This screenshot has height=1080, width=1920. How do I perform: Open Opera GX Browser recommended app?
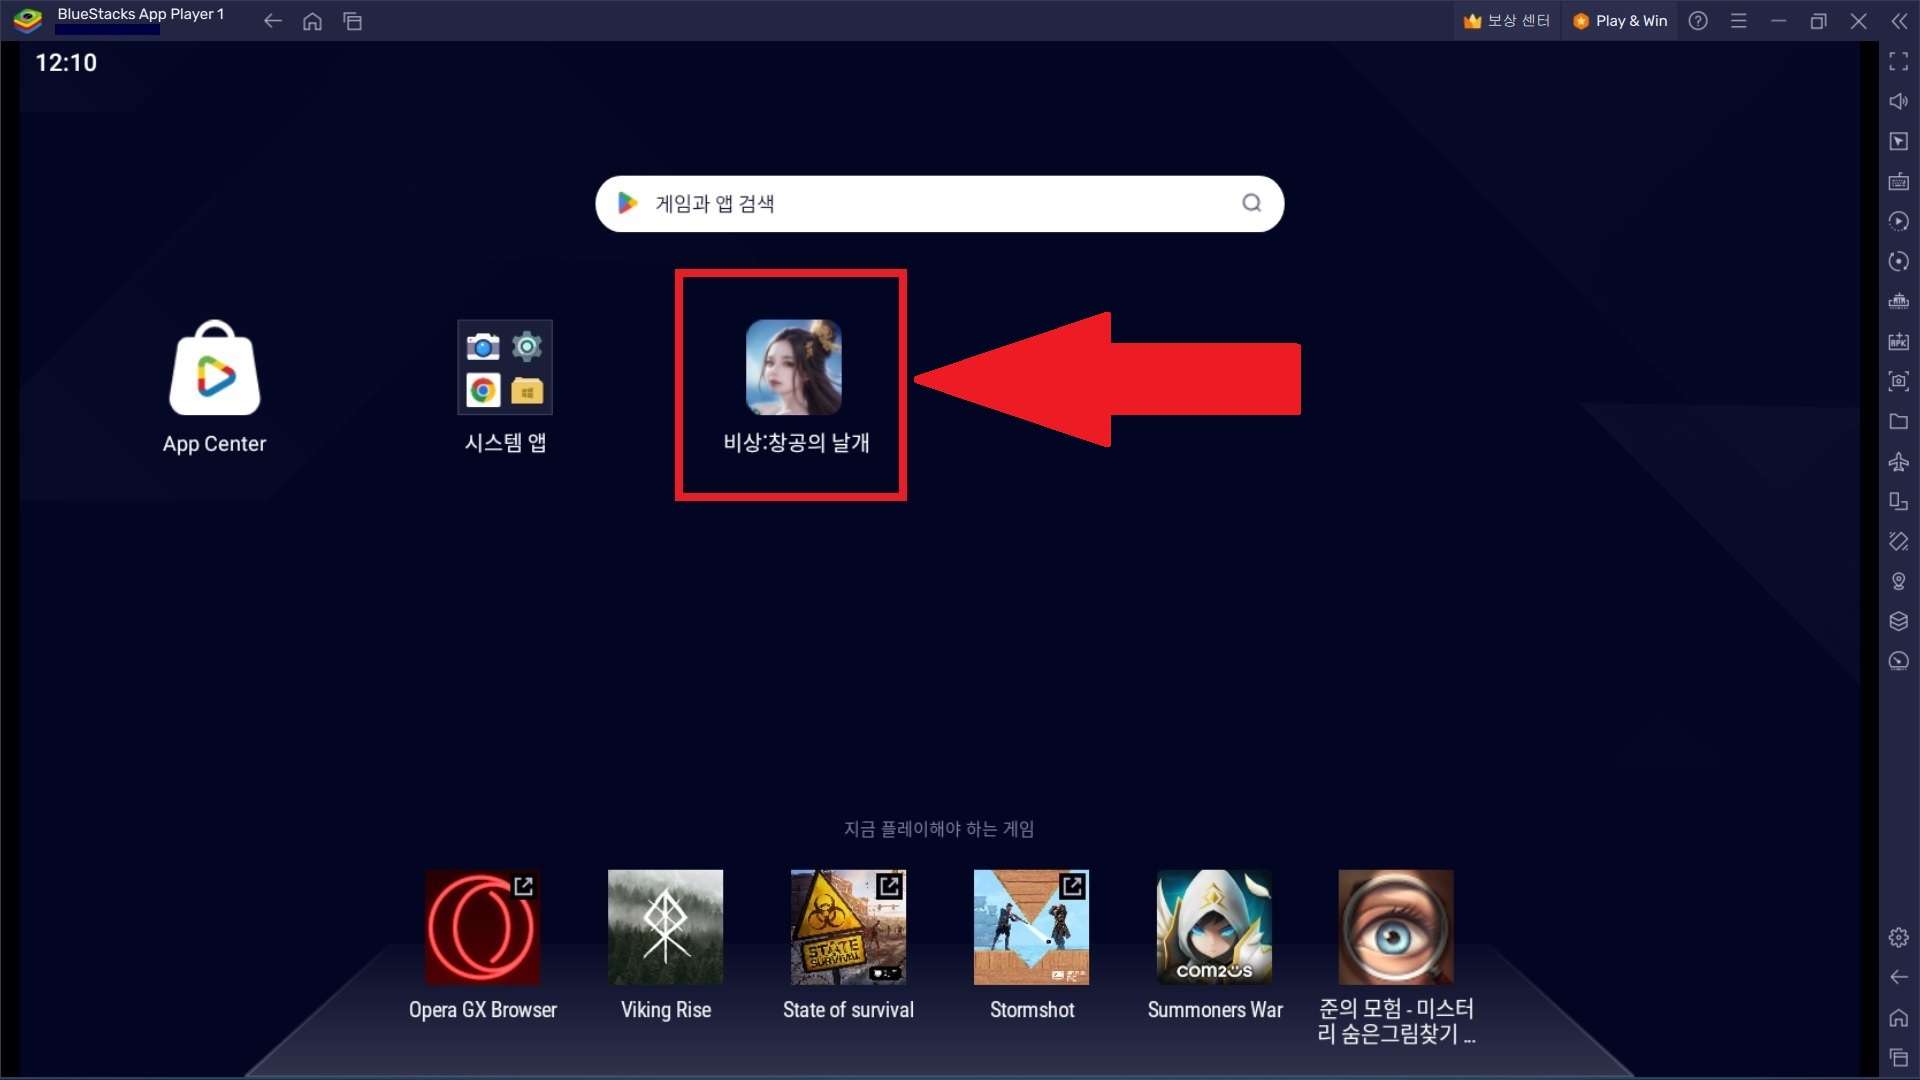(483, 946)
